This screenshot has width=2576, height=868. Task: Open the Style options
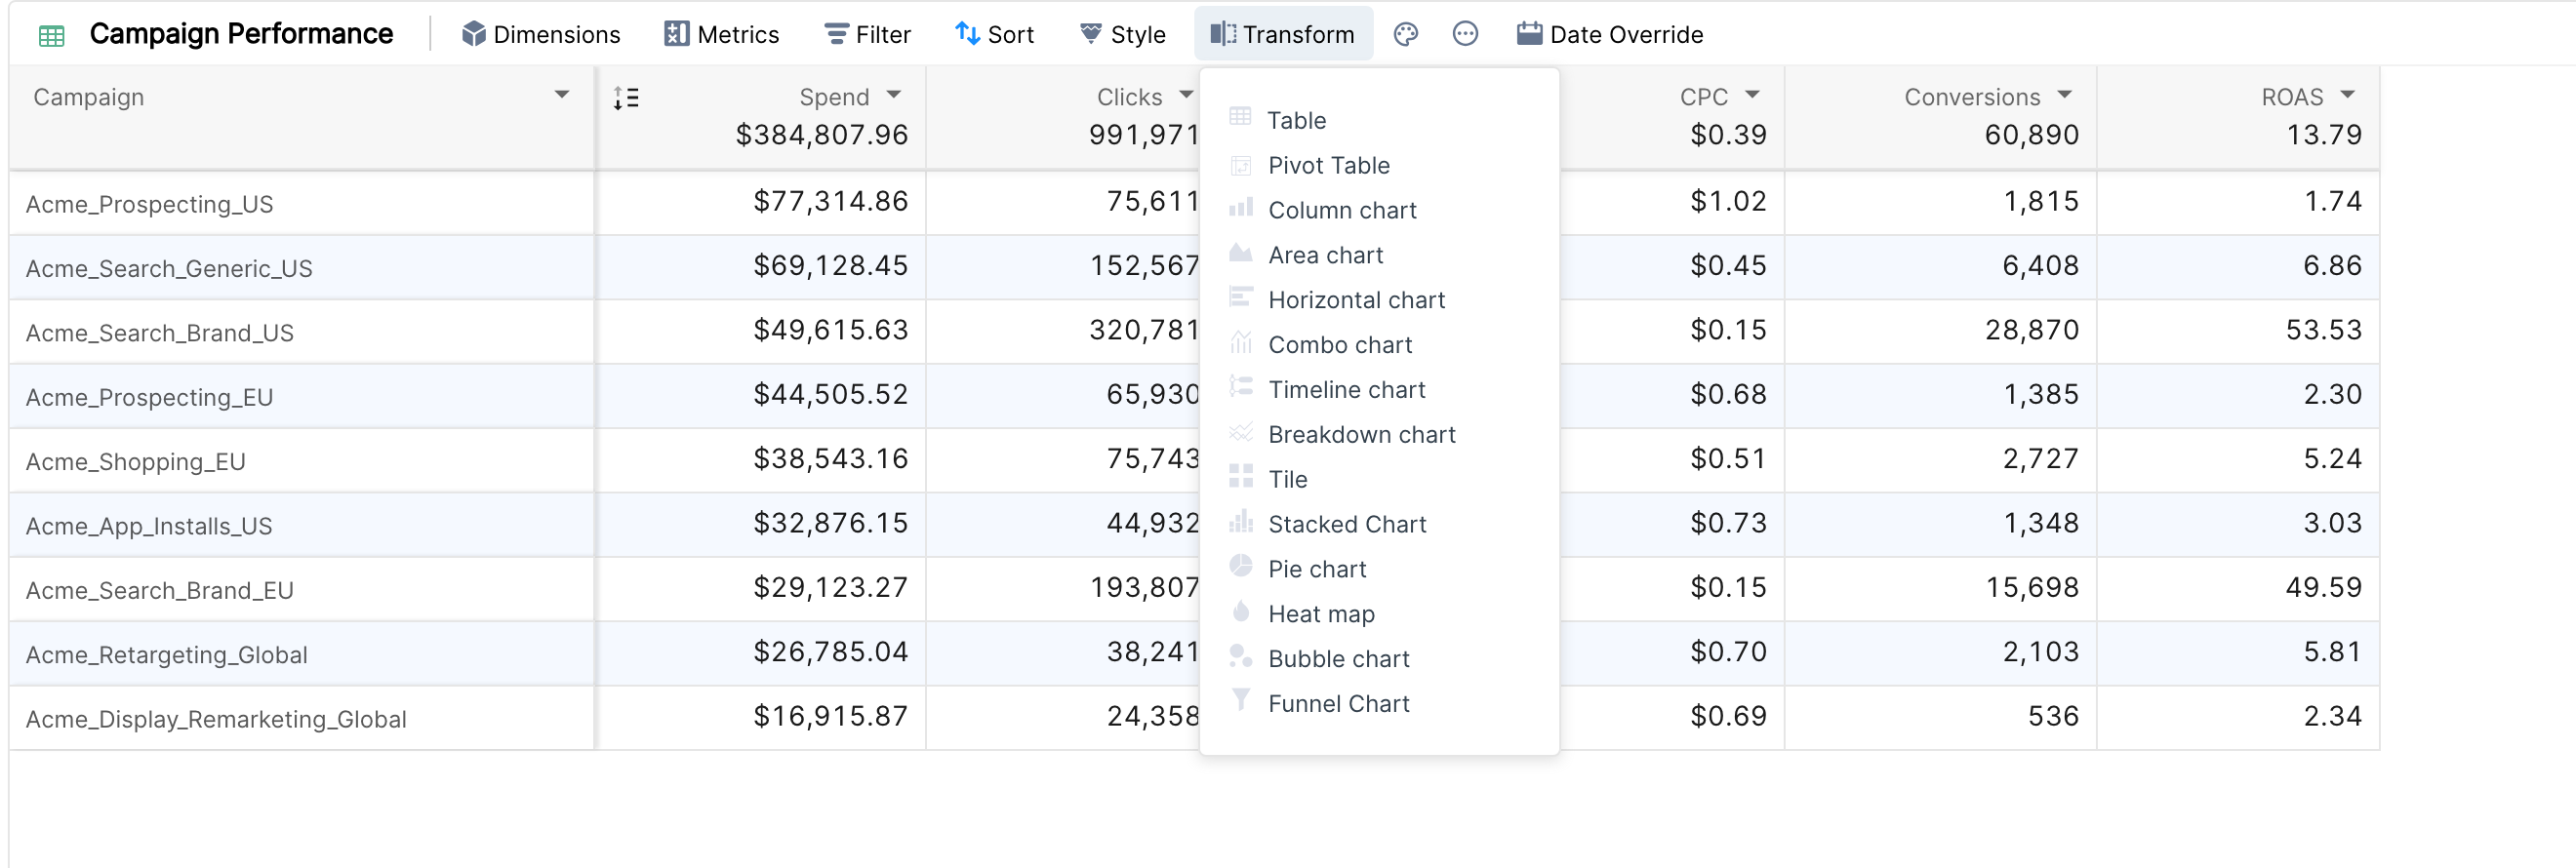coord(1123,34)
